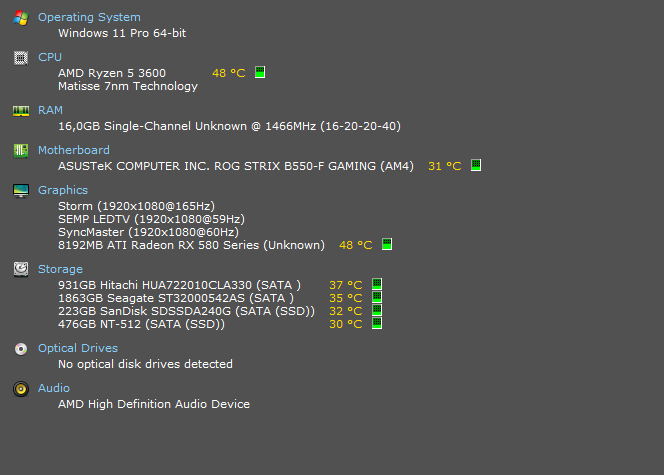Viewport: 664px width, 475px height.
Task: Select the 16,0GB Single-Channel RAM line
Action: point(230,126)
